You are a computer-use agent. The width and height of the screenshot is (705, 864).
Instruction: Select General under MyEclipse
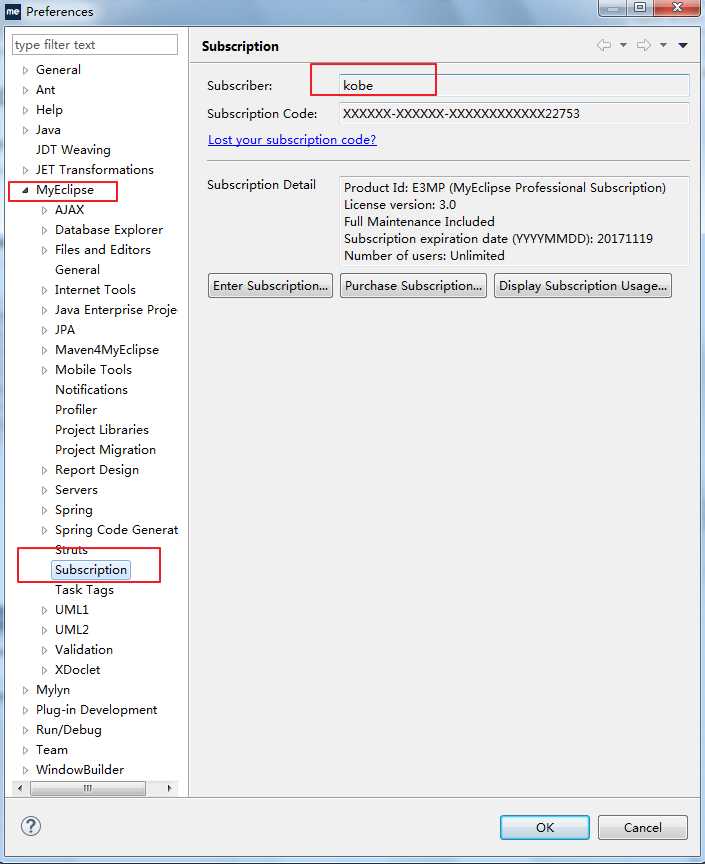pos(77,270)
